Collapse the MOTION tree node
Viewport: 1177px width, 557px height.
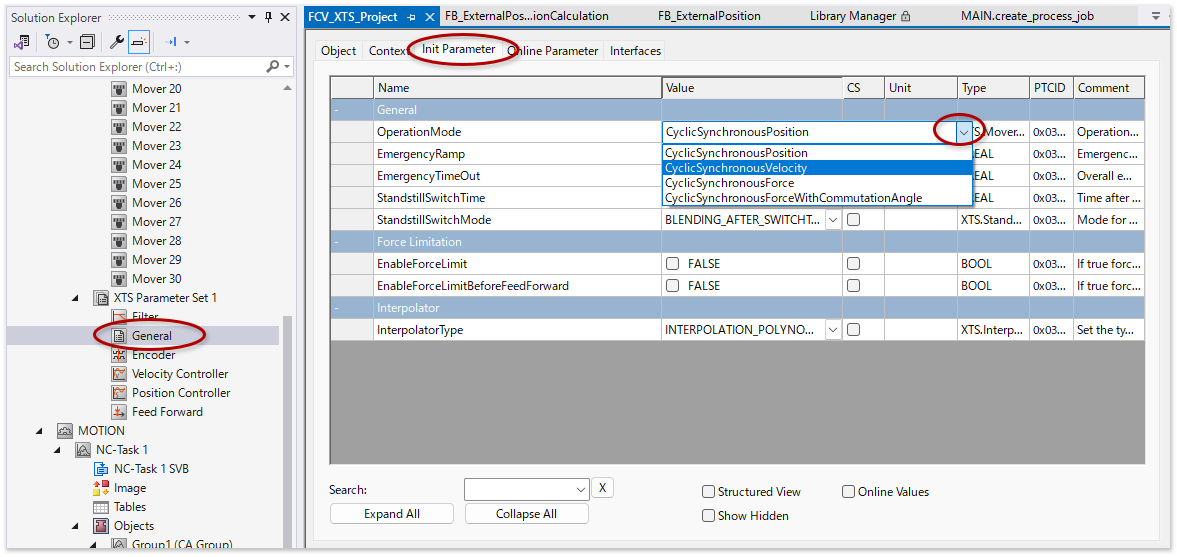[x=40, y=431]
